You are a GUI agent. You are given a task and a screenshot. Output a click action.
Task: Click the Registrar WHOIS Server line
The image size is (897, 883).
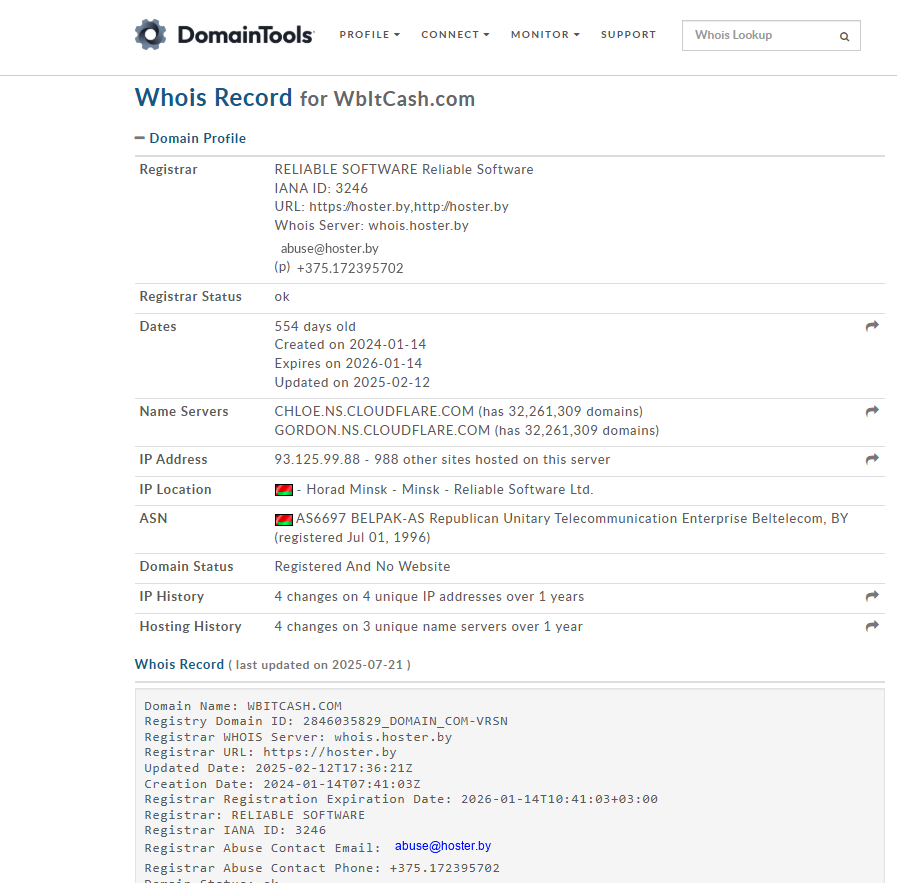tap(298, 737)
